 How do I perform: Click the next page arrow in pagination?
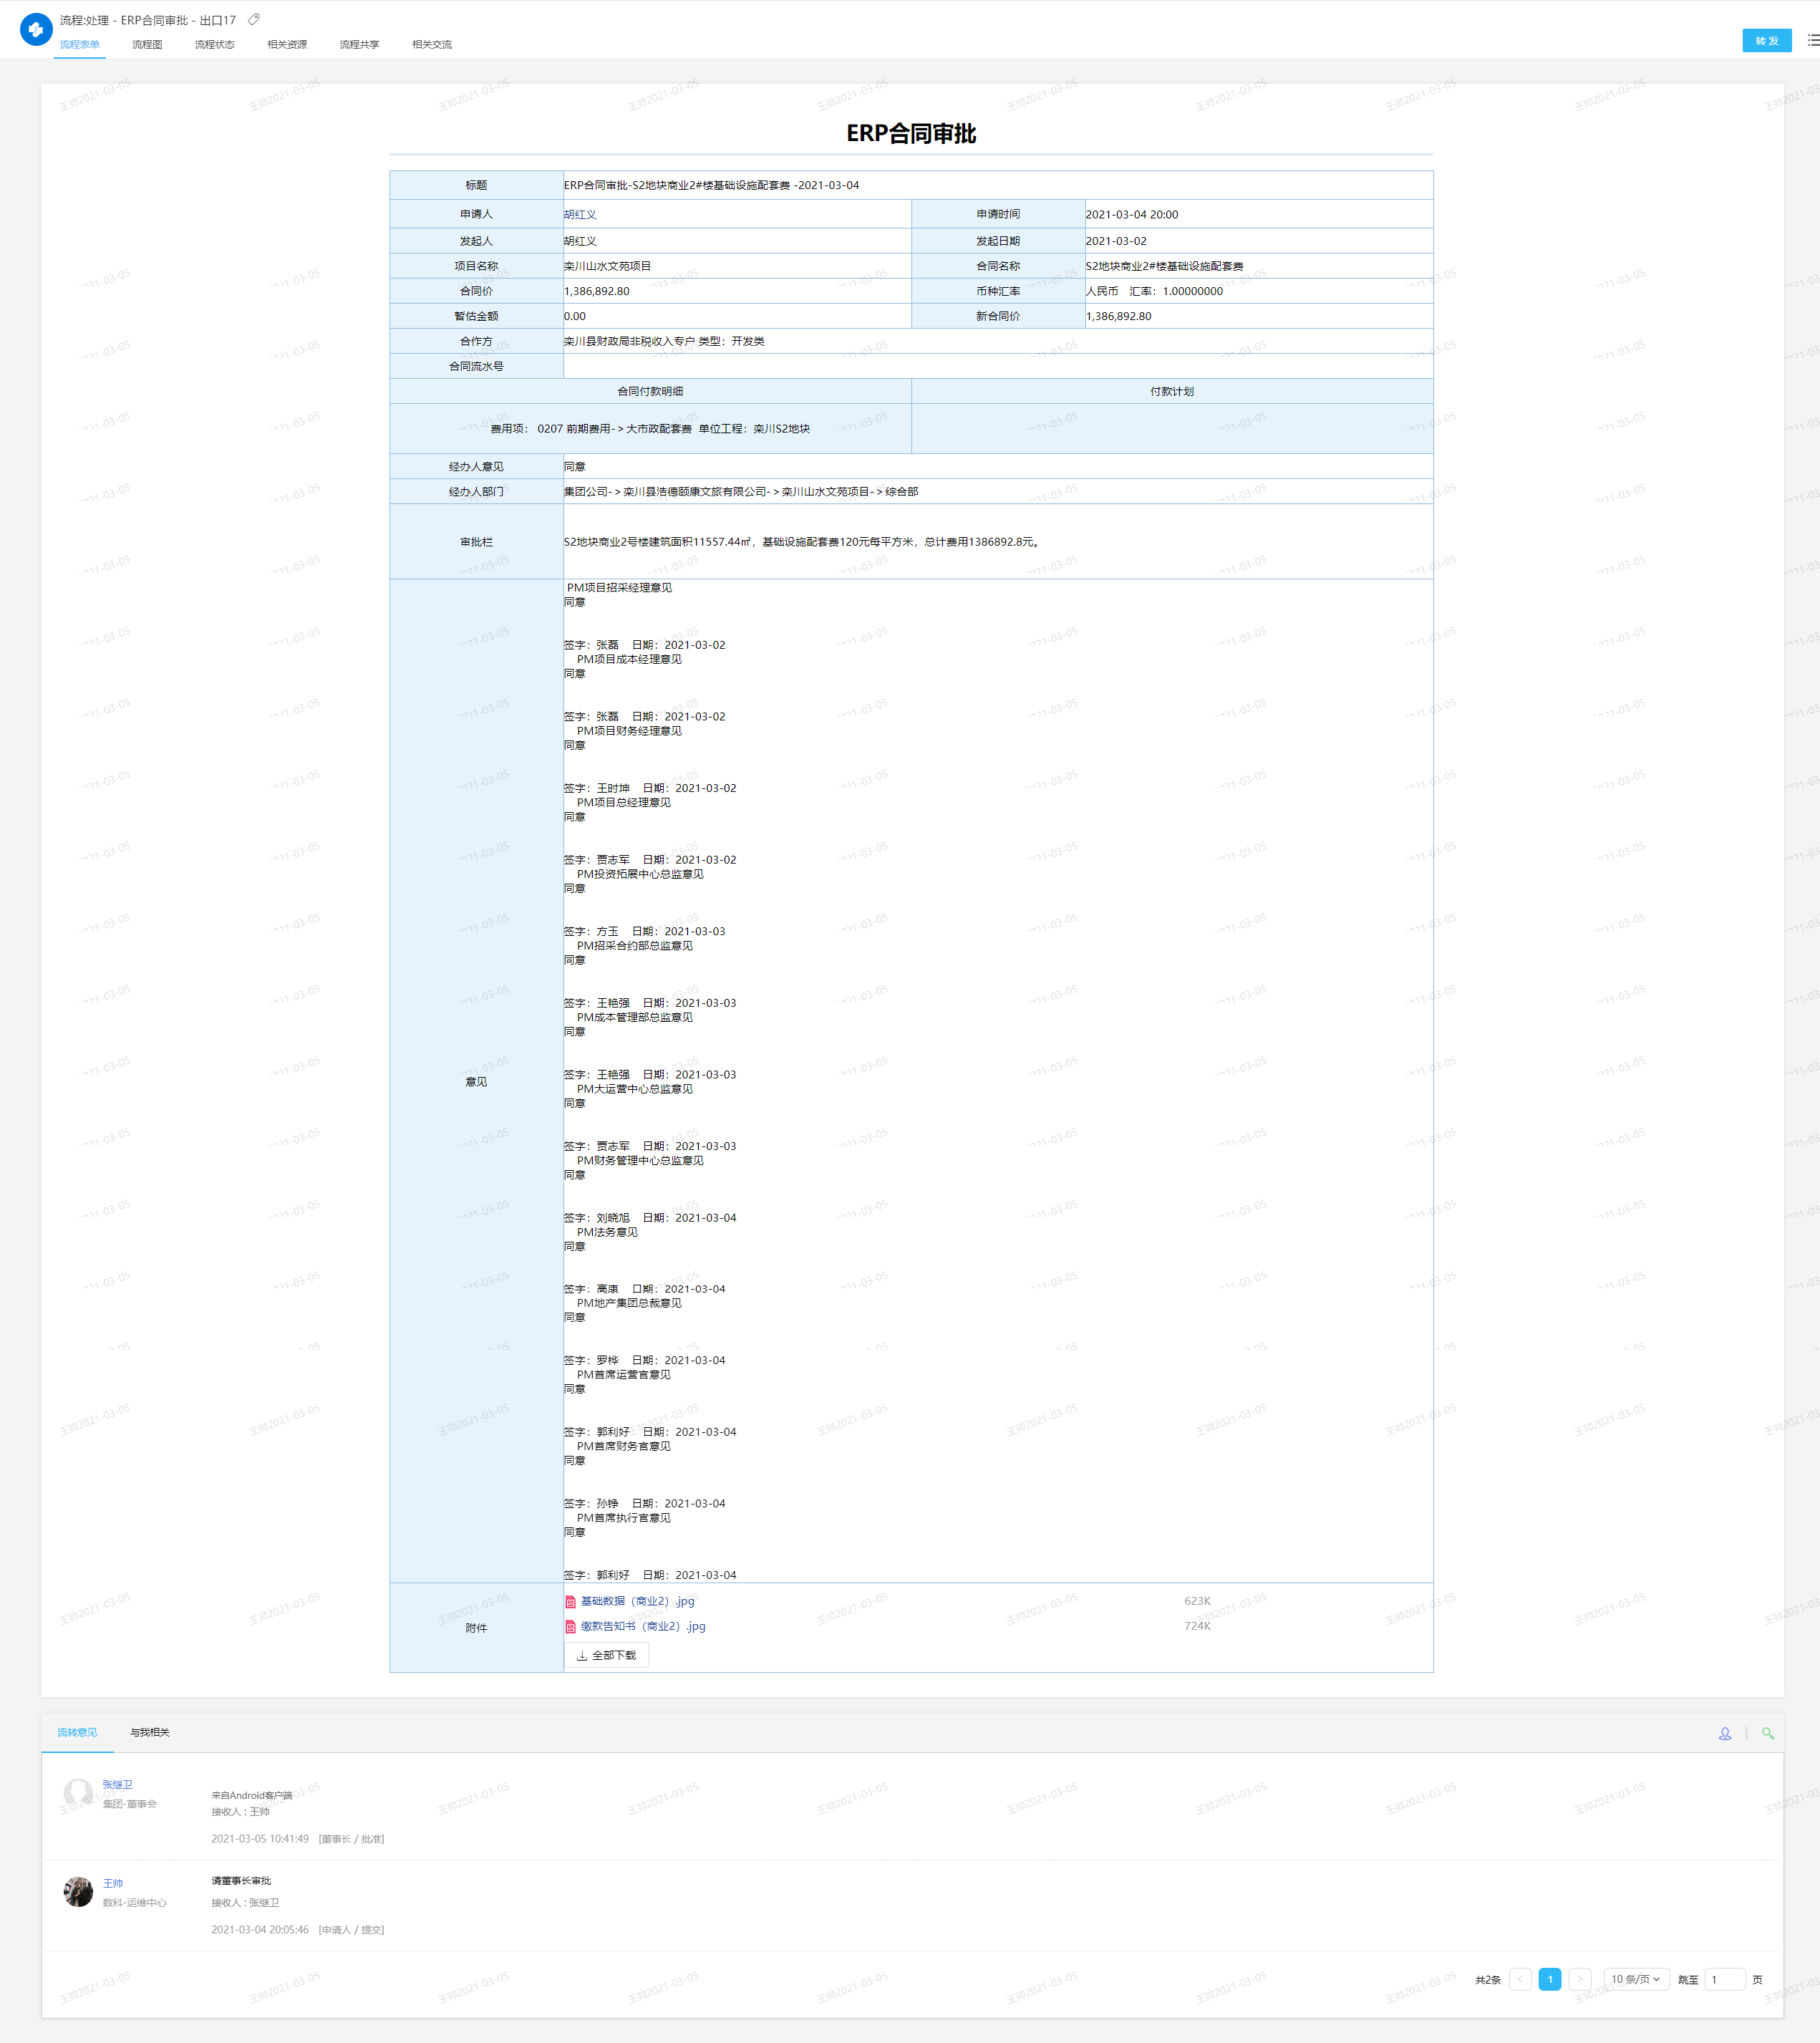1579,1979
